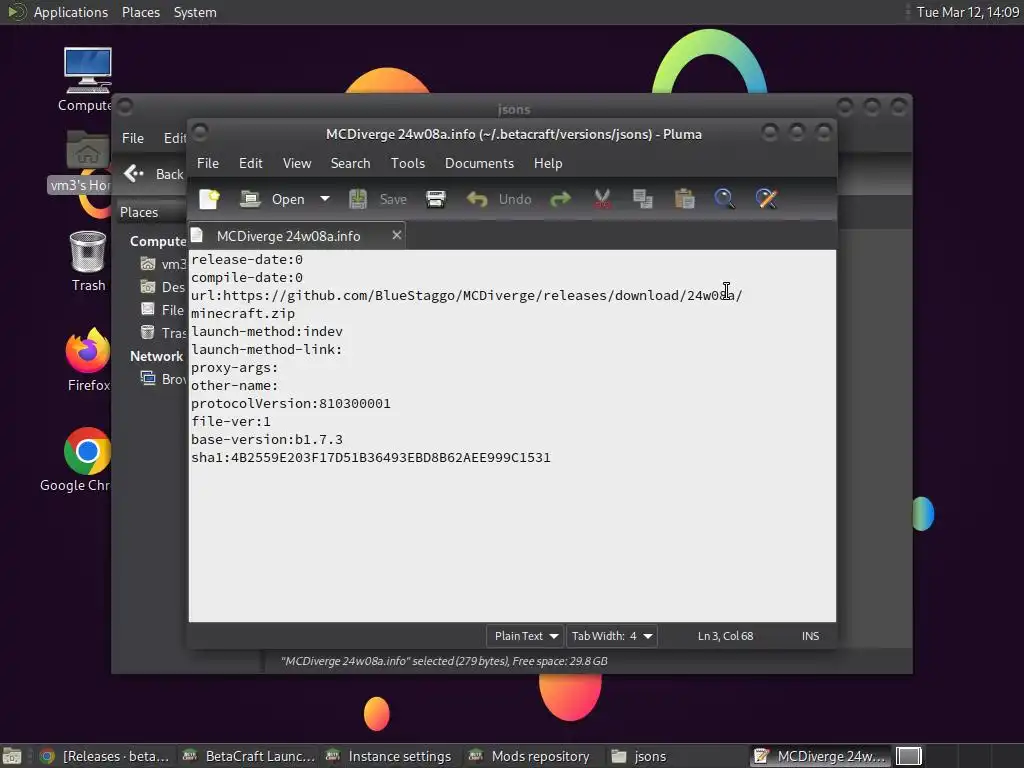Screen dimensions: 1024x768
Task: Click the proxy-args: line
Action: 234,368
